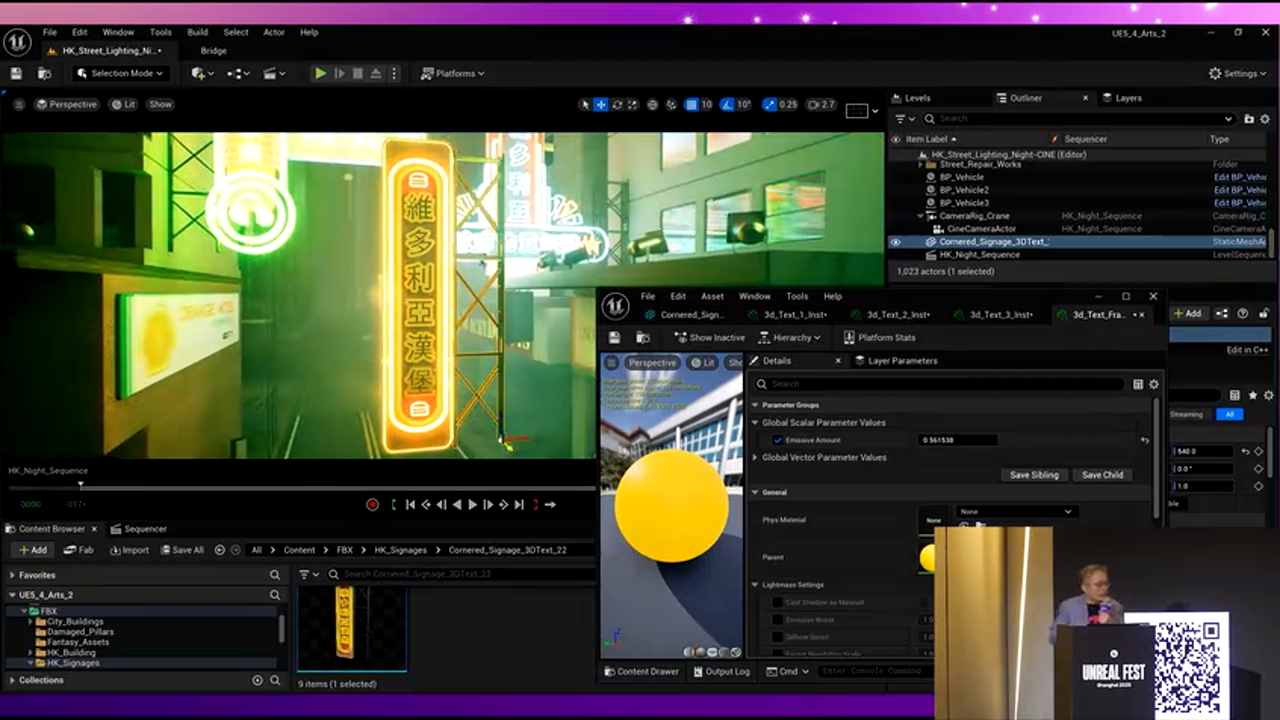Expand the City_Buildings folder in tree
The image size is (1280, 720).
(x=31, y=622)
